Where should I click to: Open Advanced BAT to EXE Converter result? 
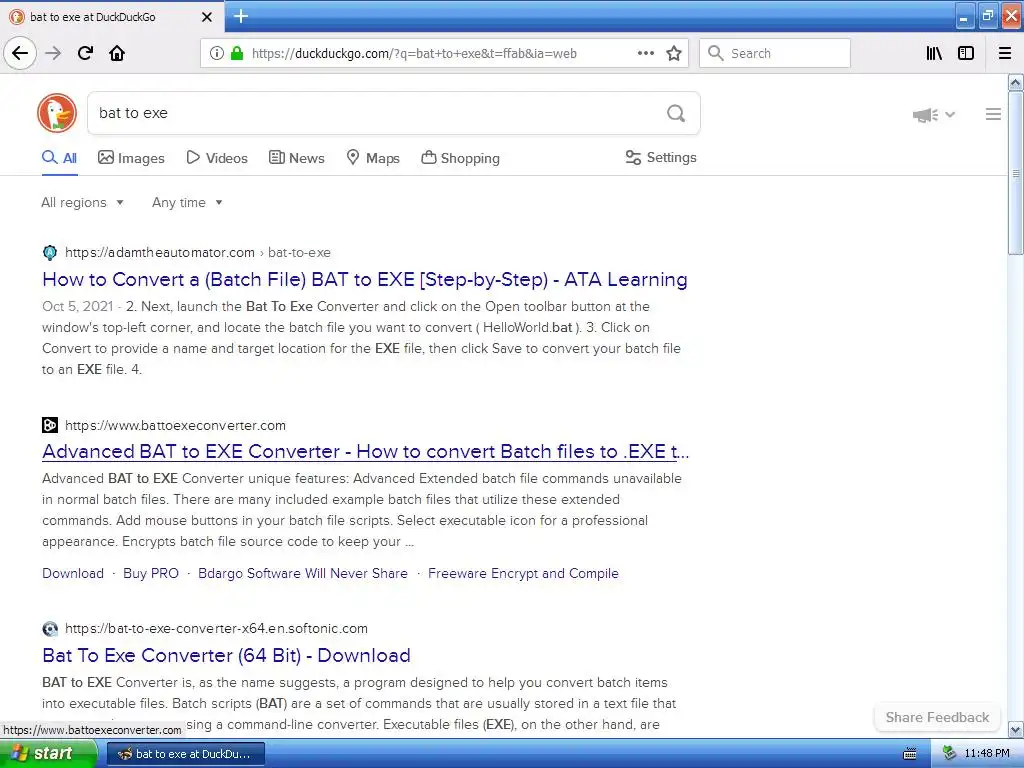366,451
